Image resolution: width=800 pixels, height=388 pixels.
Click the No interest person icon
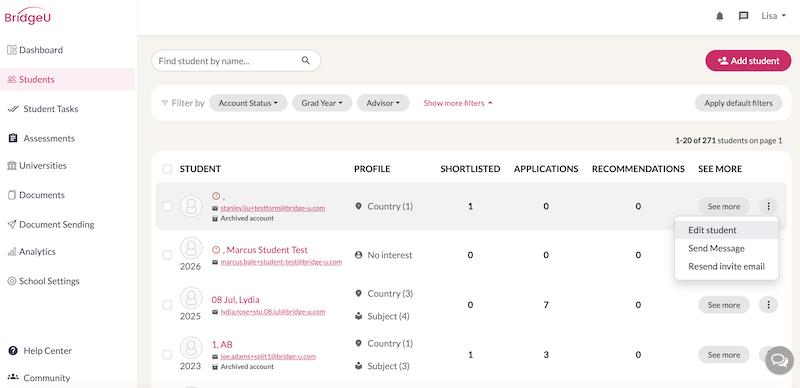pyautogui.click(x=358, y=255)
